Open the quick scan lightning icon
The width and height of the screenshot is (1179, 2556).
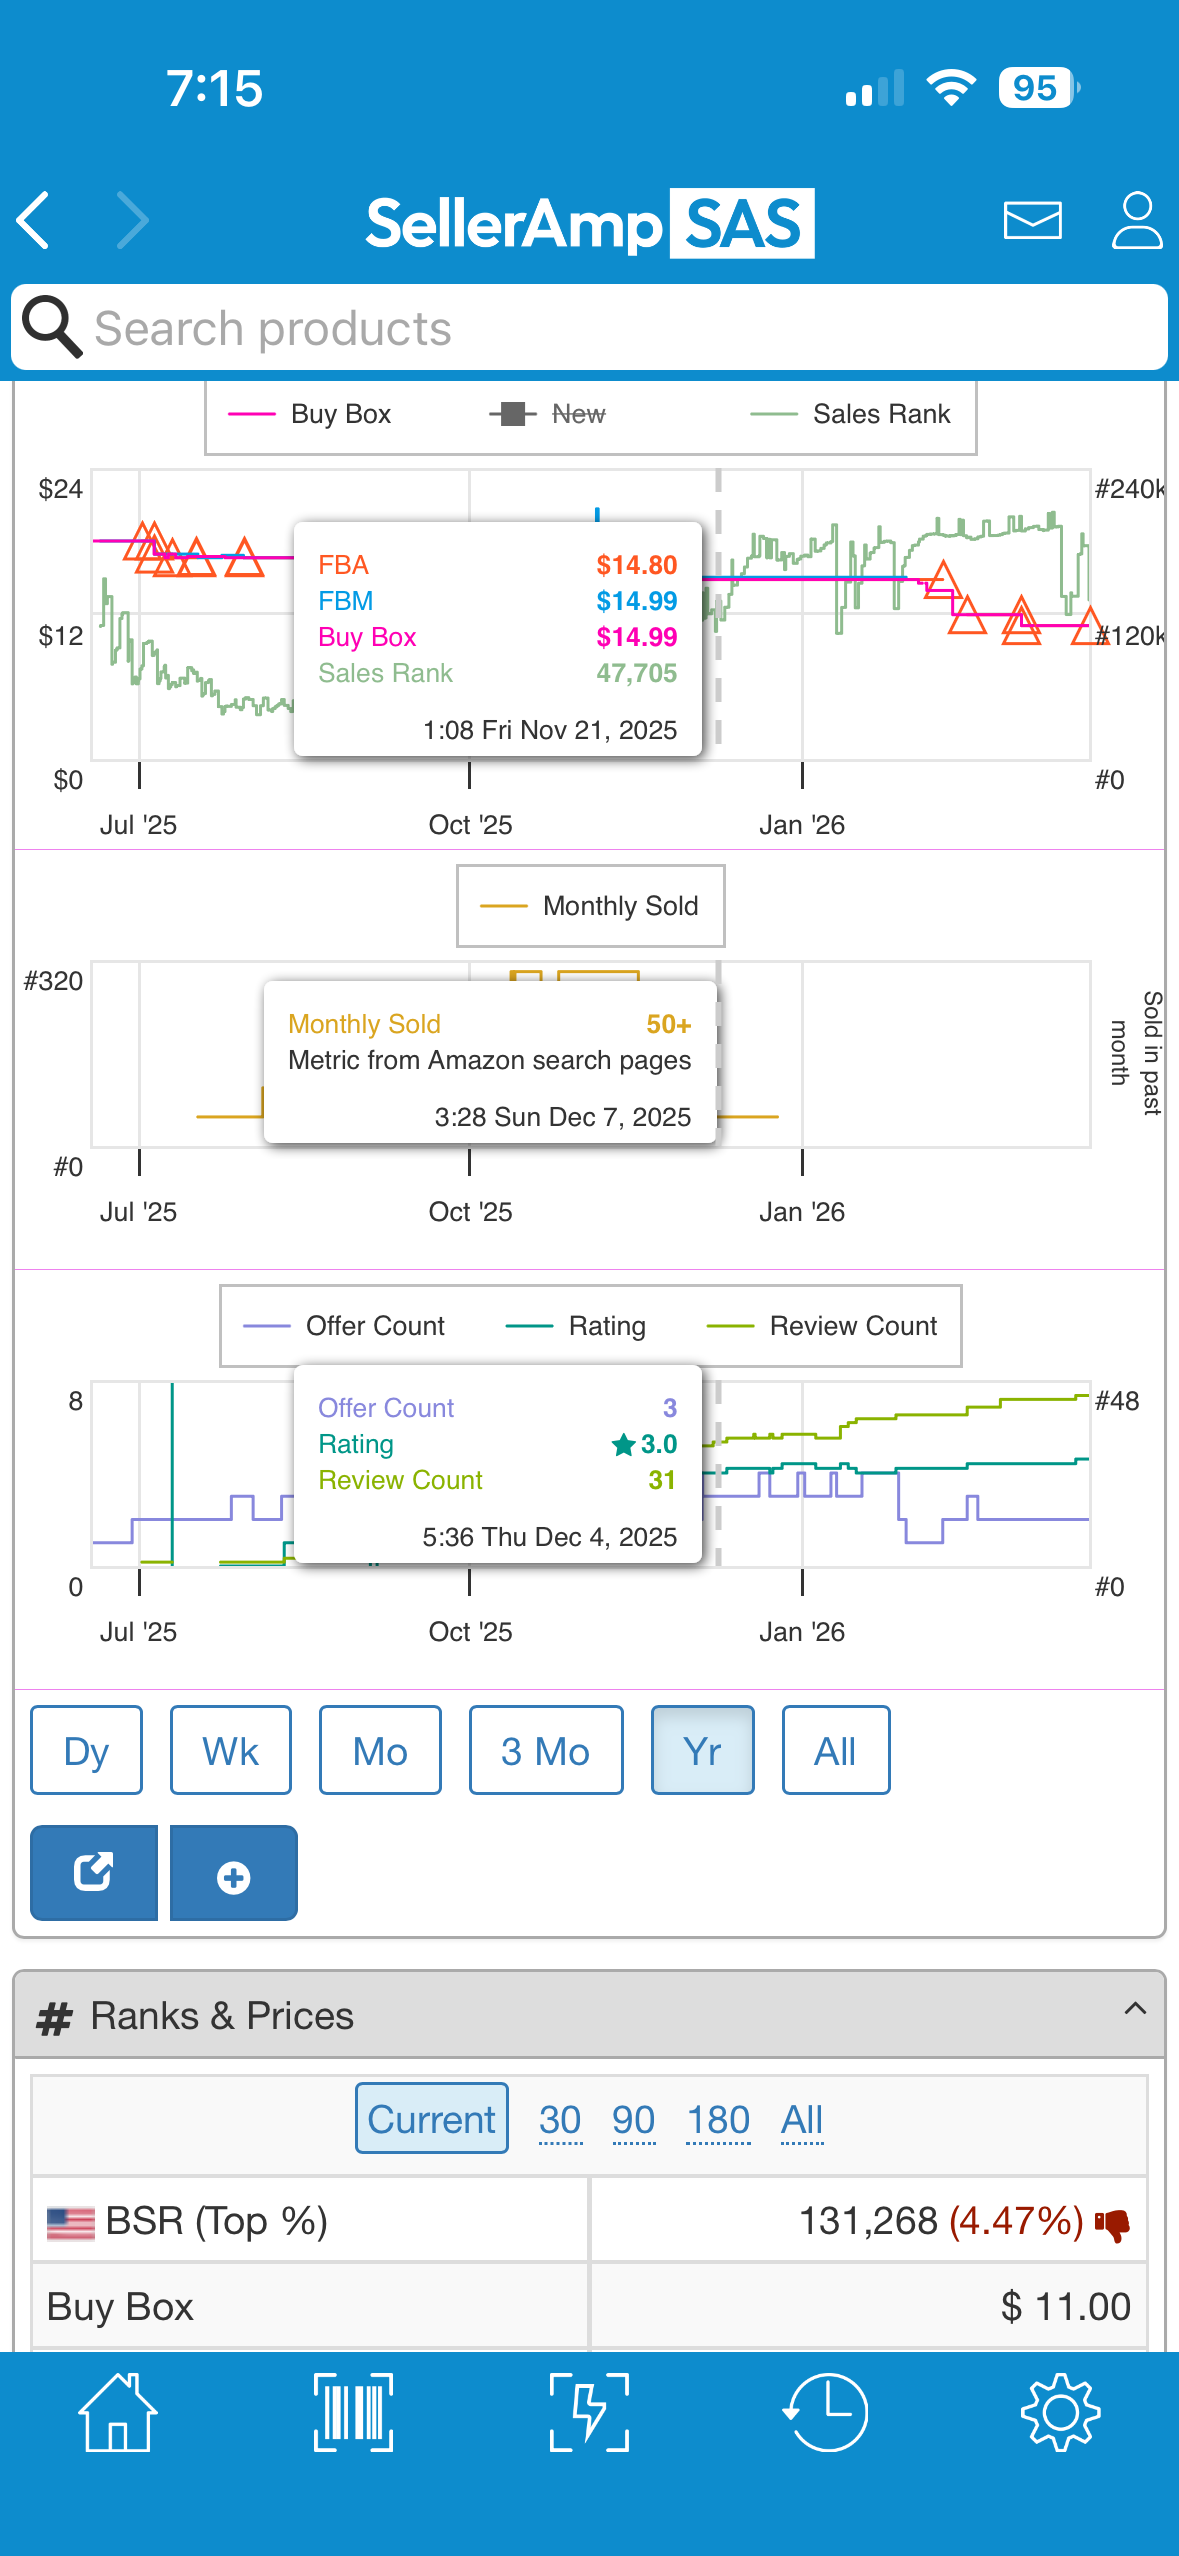(589, 2411)
